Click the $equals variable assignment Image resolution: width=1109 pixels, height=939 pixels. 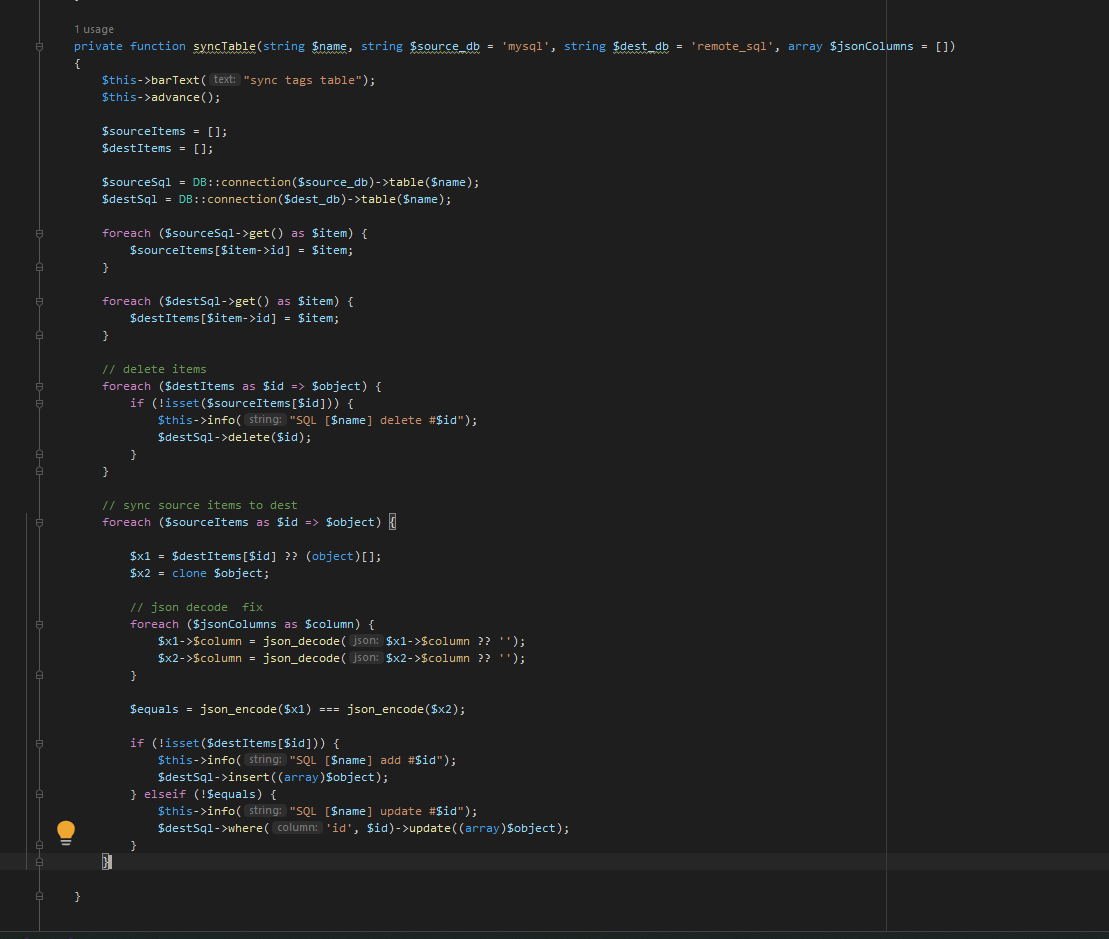click(x=153, y=709)
